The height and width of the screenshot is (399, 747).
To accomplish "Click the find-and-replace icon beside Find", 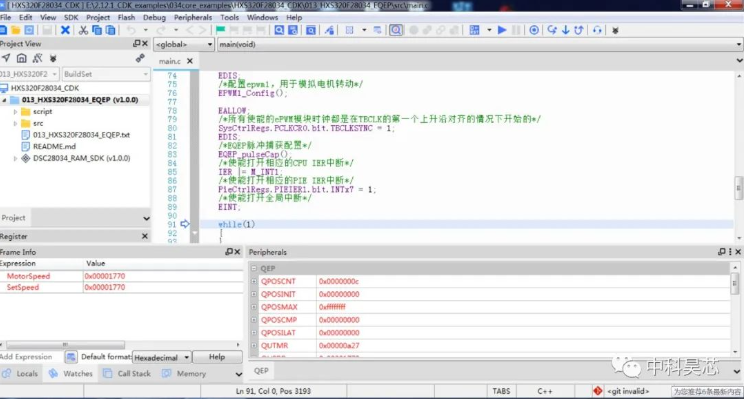I will [x=293, y=30].
